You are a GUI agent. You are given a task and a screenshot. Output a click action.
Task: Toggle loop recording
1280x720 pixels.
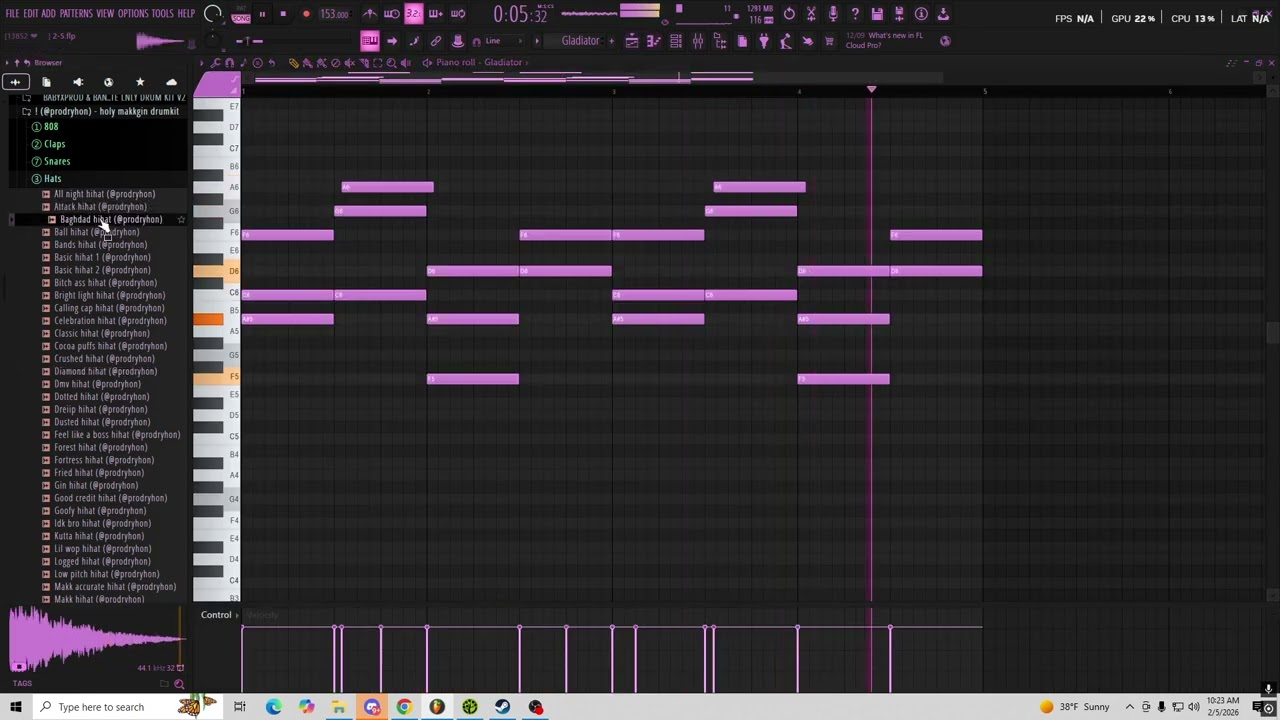coord(457,14)
